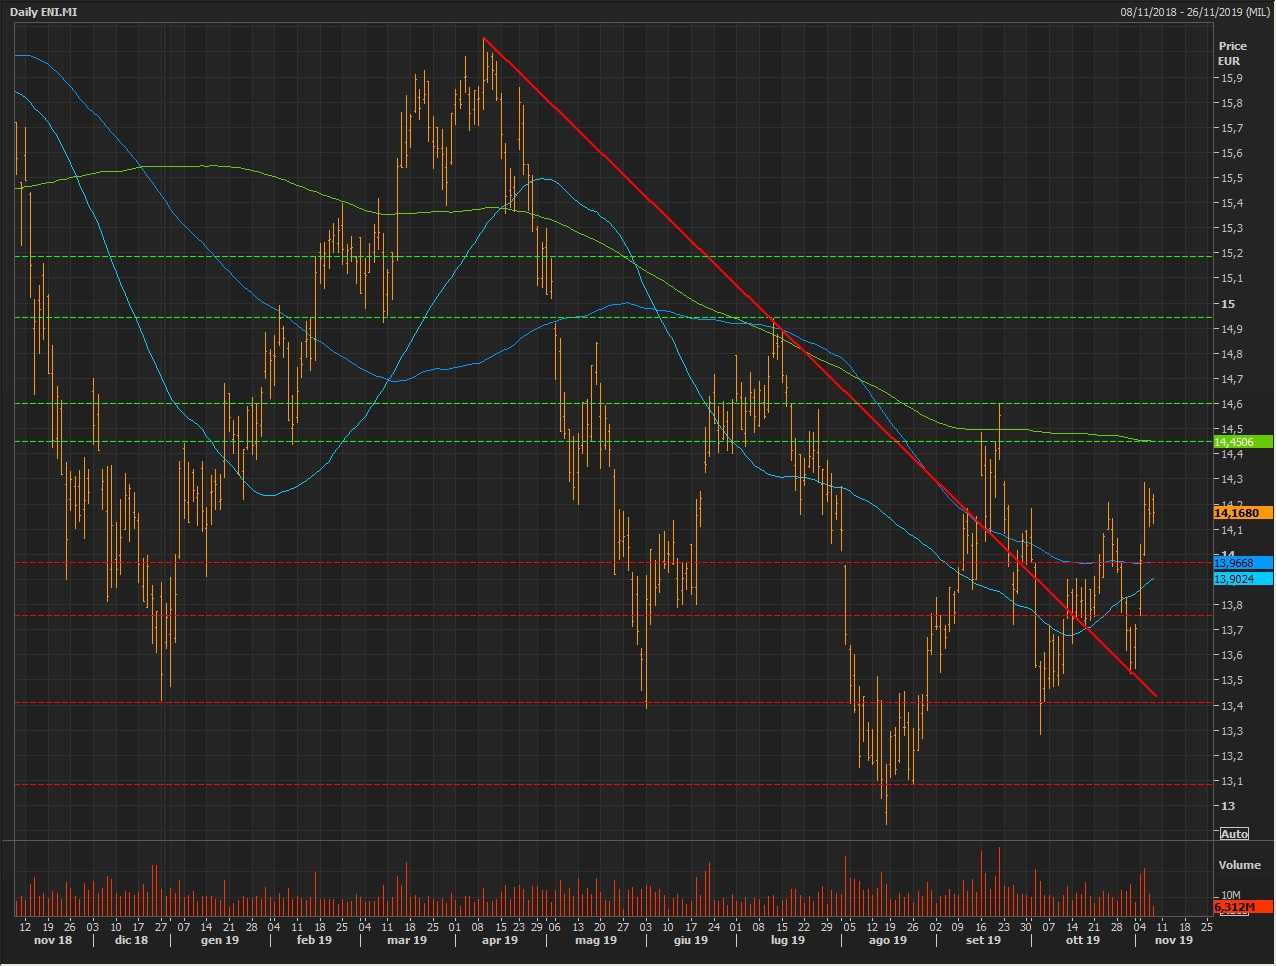Select the green 14,4506 price tag
The image size is (1276, 966).
coord(1241,442)
